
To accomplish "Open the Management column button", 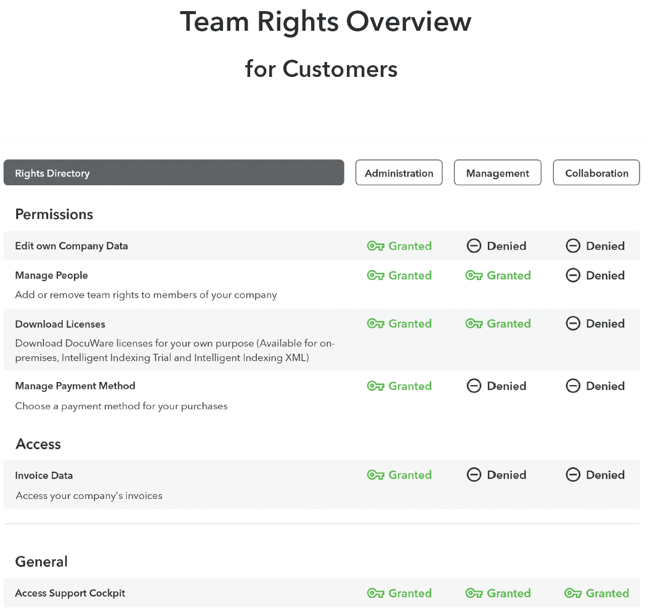I will [497, 173].
